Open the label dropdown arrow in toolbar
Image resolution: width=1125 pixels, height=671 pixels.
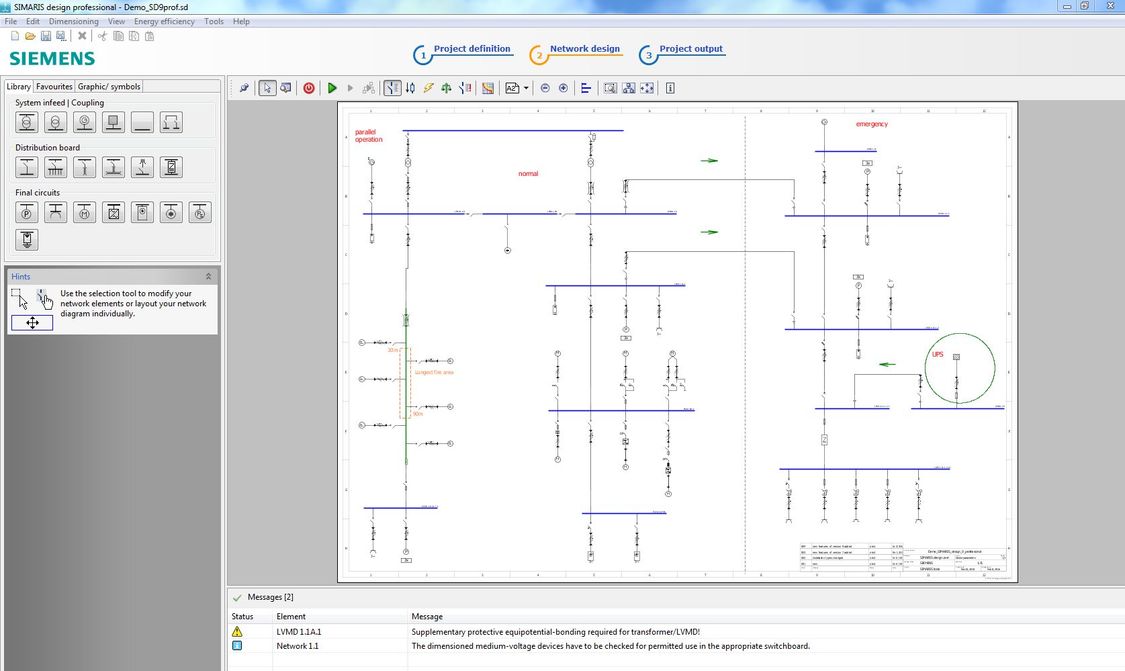[x=526, y=88]
